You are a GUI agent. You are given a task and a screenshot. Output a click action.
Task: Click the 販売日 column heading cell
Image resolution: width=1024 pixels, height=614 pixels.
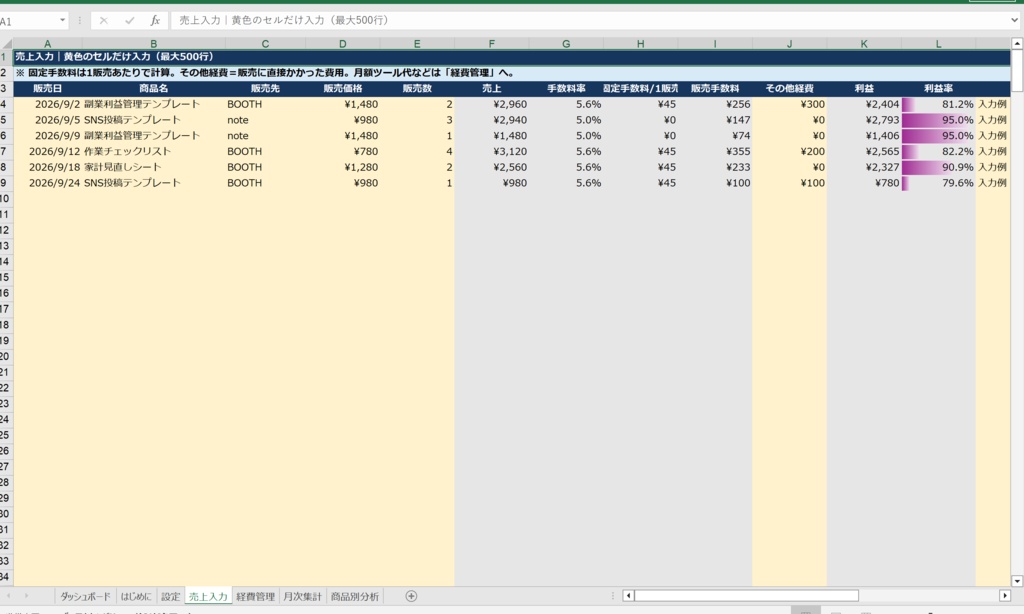coord(48,88)
